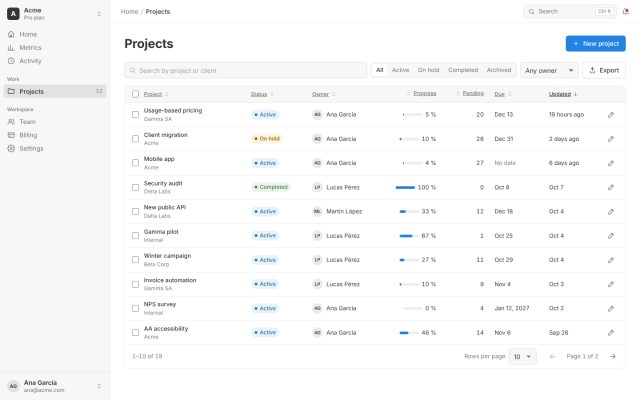The height and width of the screenshot is (400, 640).
Task: Open the Home sidebar item
Action: (55, 34)
